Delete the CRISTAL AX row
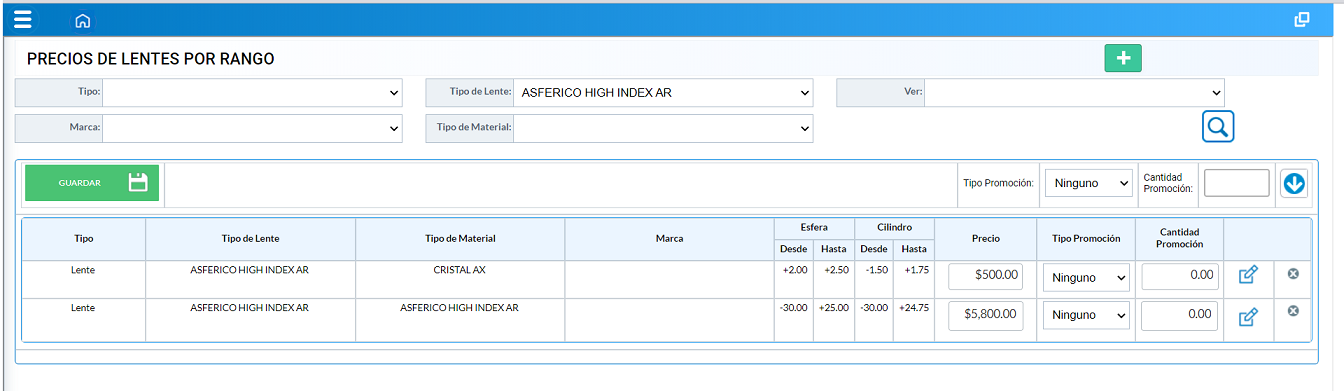 1293,273
